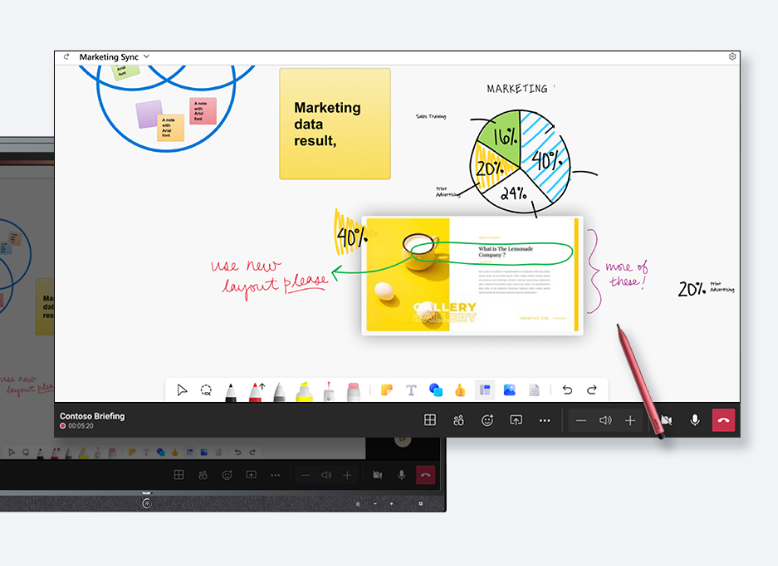Select the "more of these!" annotation

pos(626,274)
